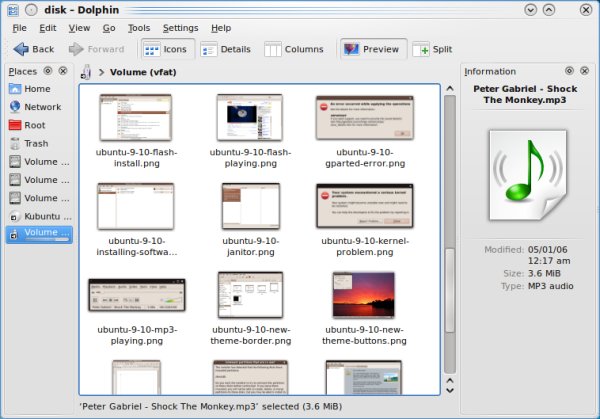Select ubuntu-9-10-new-theme-buttons.png sunset thumbnail
Screen dimensions: 600x419
pos(364,294)
